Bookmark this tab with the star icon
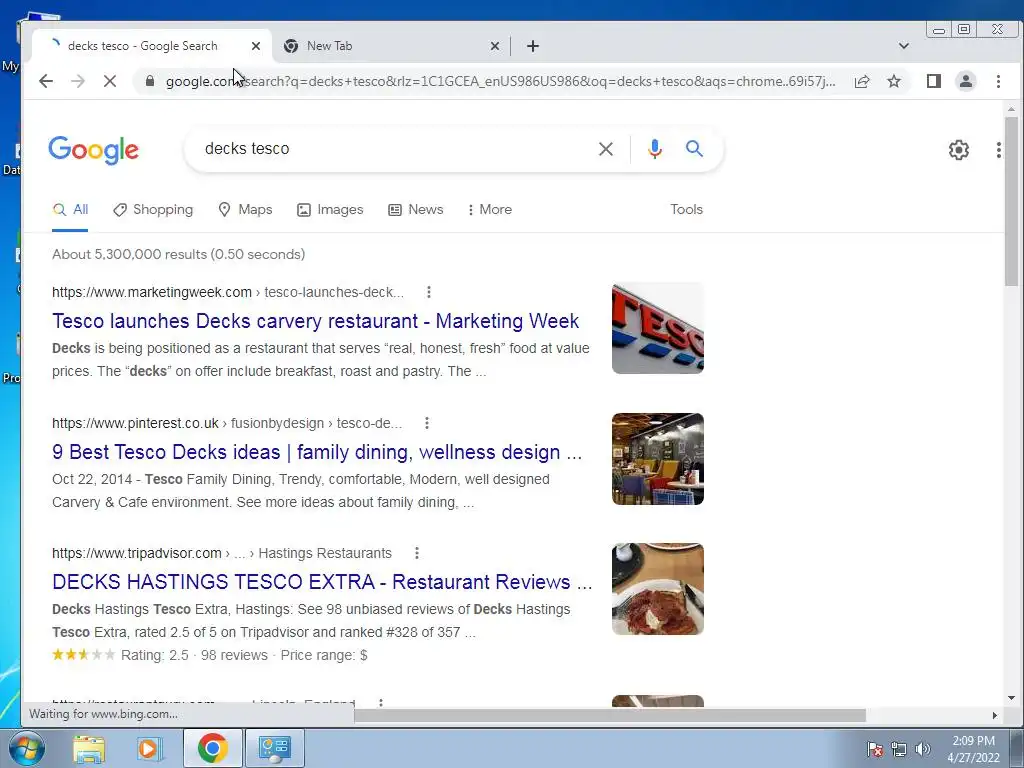The image size is (1024, 768). point(894,81)
